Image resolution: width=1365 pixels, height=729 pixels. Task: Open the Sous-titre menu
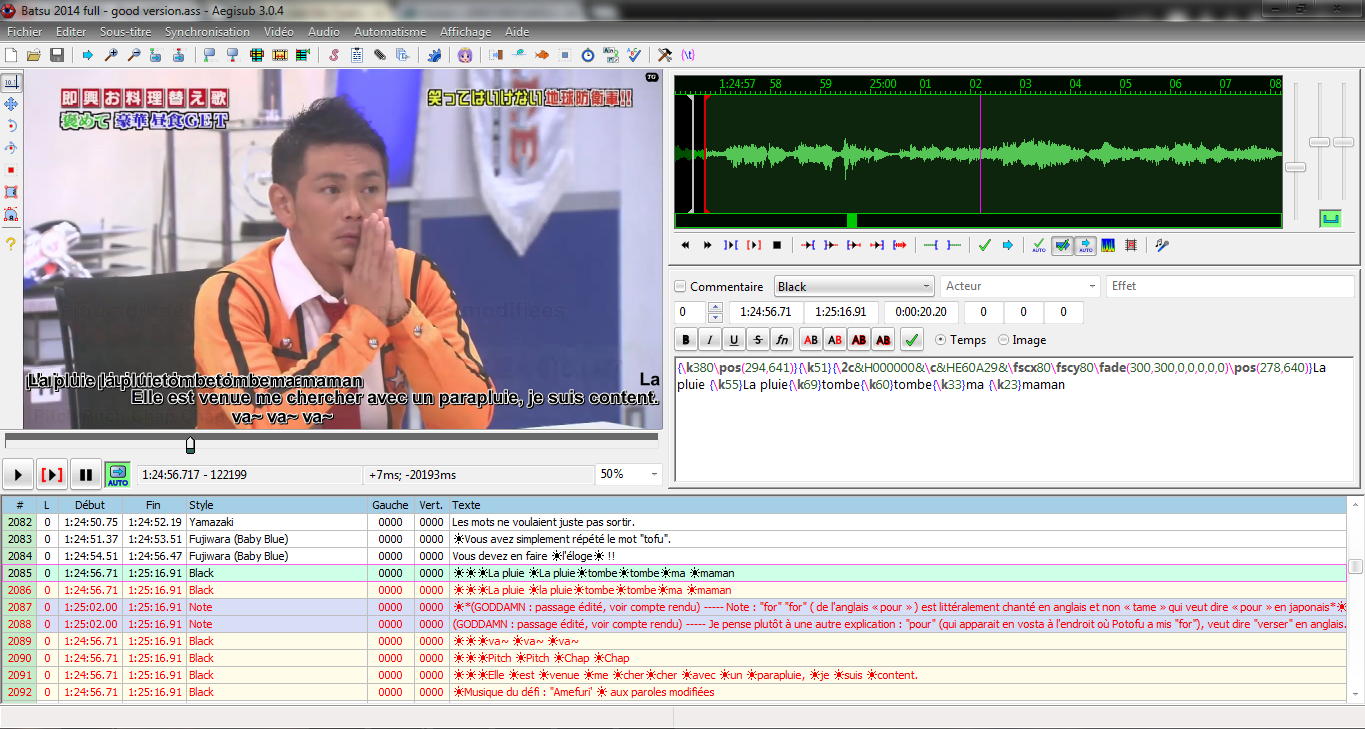click(125, 32)
